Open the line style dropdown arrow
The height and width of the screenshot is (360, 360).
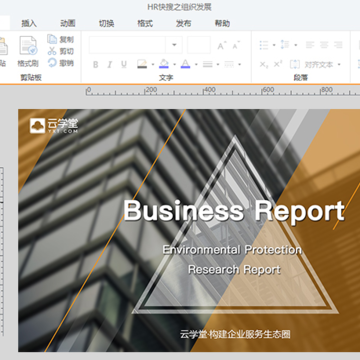[x=218, y=65]
